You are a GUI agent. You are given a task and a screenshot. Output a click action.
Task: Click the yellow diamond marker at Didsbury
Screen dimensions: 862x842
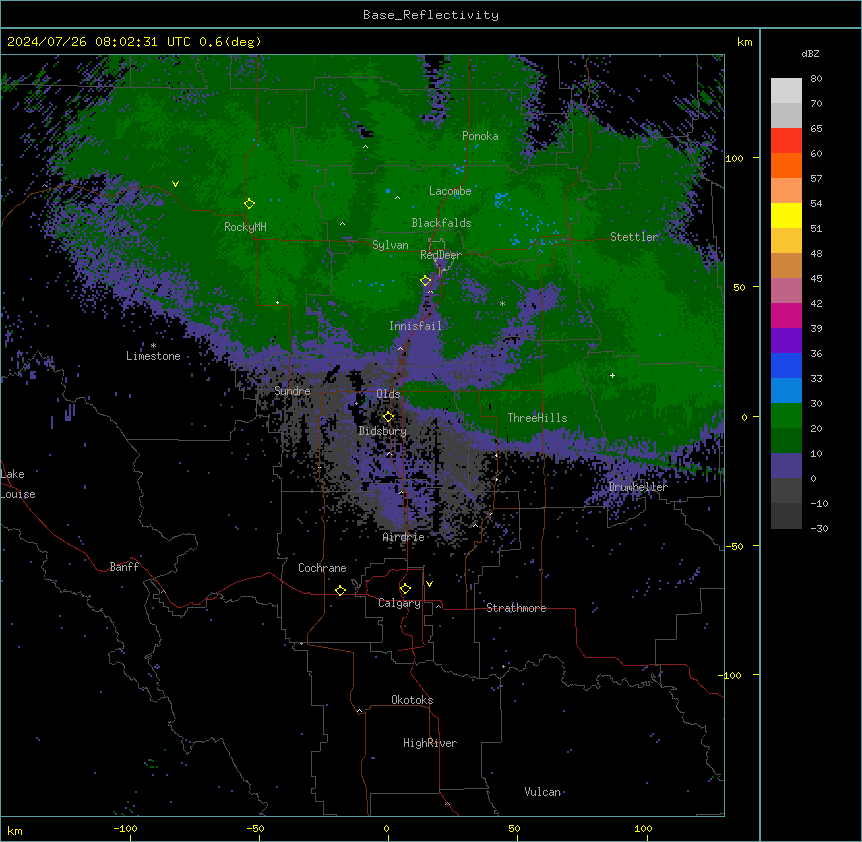(x=388, y=417)
